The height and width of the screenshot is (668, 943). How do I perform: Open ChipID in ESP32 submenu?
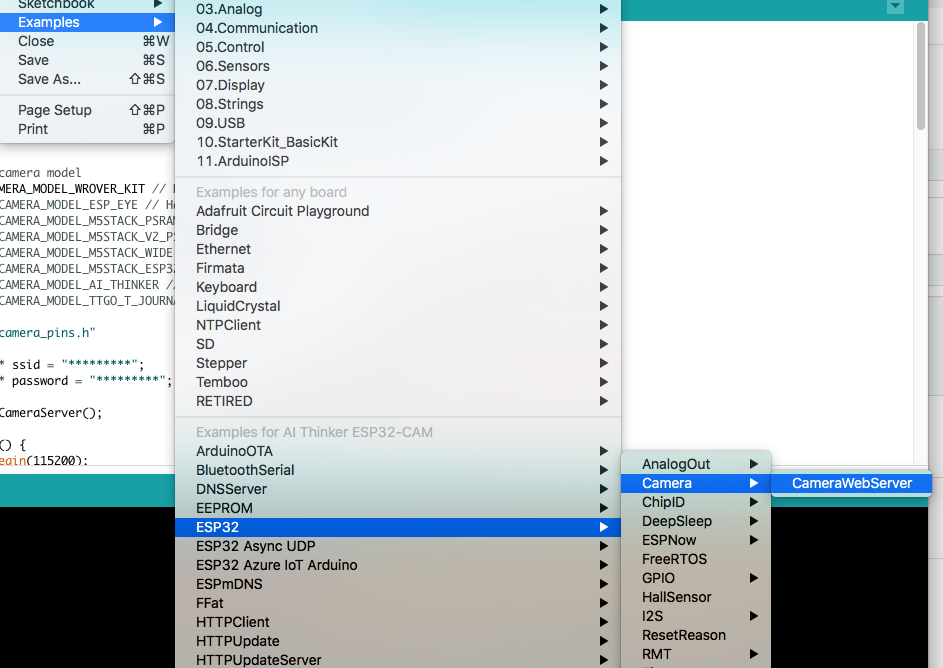[696, 502]
